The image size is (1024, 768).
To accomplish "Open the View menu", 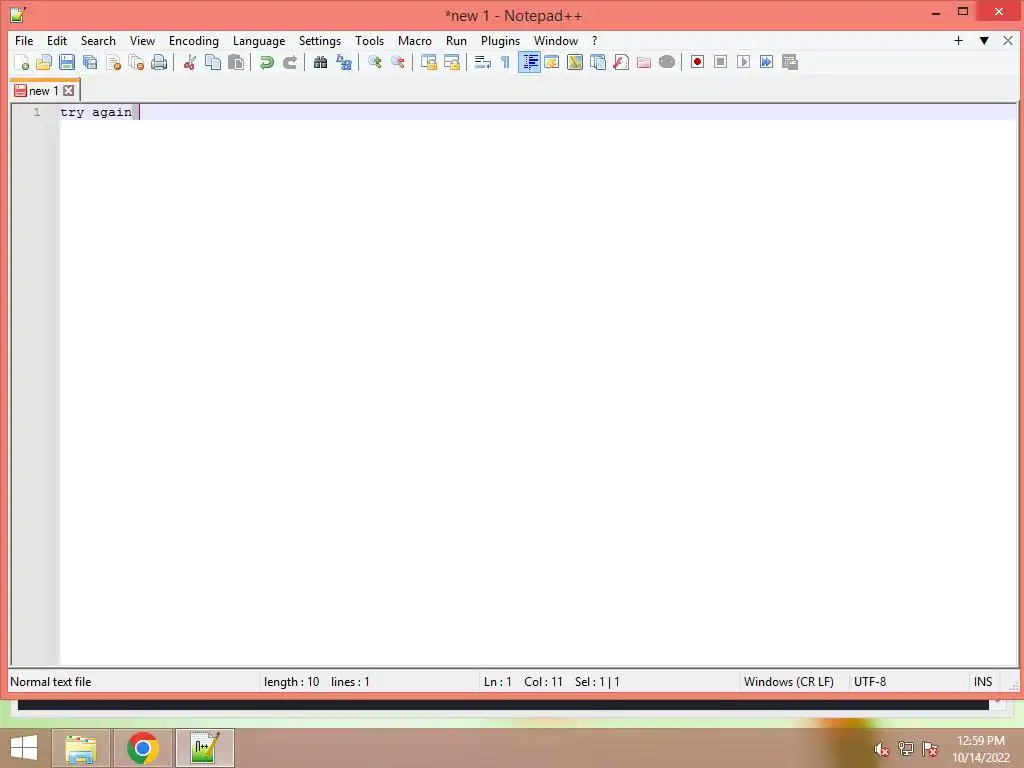I will [x=142, y=40].
